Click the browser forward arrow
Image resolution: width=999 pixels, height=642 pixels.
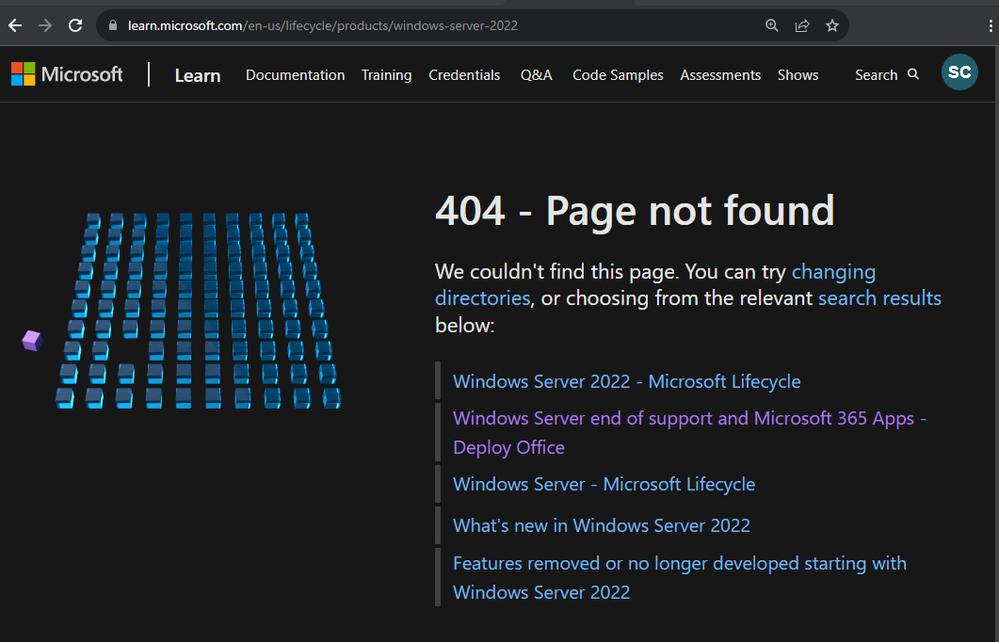click(45, 25)
